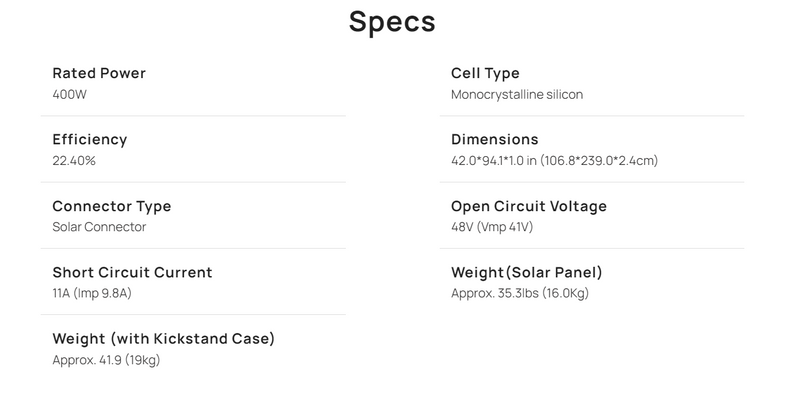The width and height of the screenshot is (800, 393).
Task: Click the 48V (Vmp 41V) value
Action: coord(492,227)
